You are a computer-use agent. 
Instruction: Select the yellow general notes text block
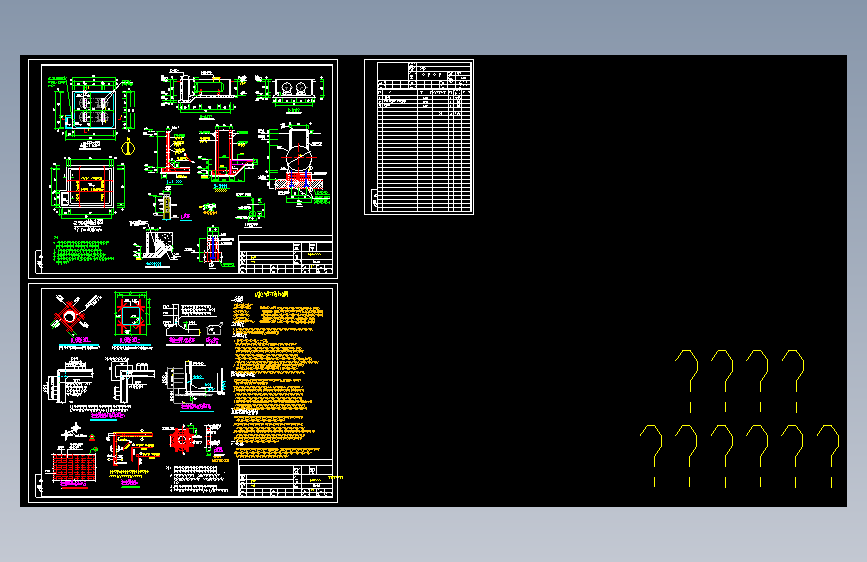click(276, 374)
